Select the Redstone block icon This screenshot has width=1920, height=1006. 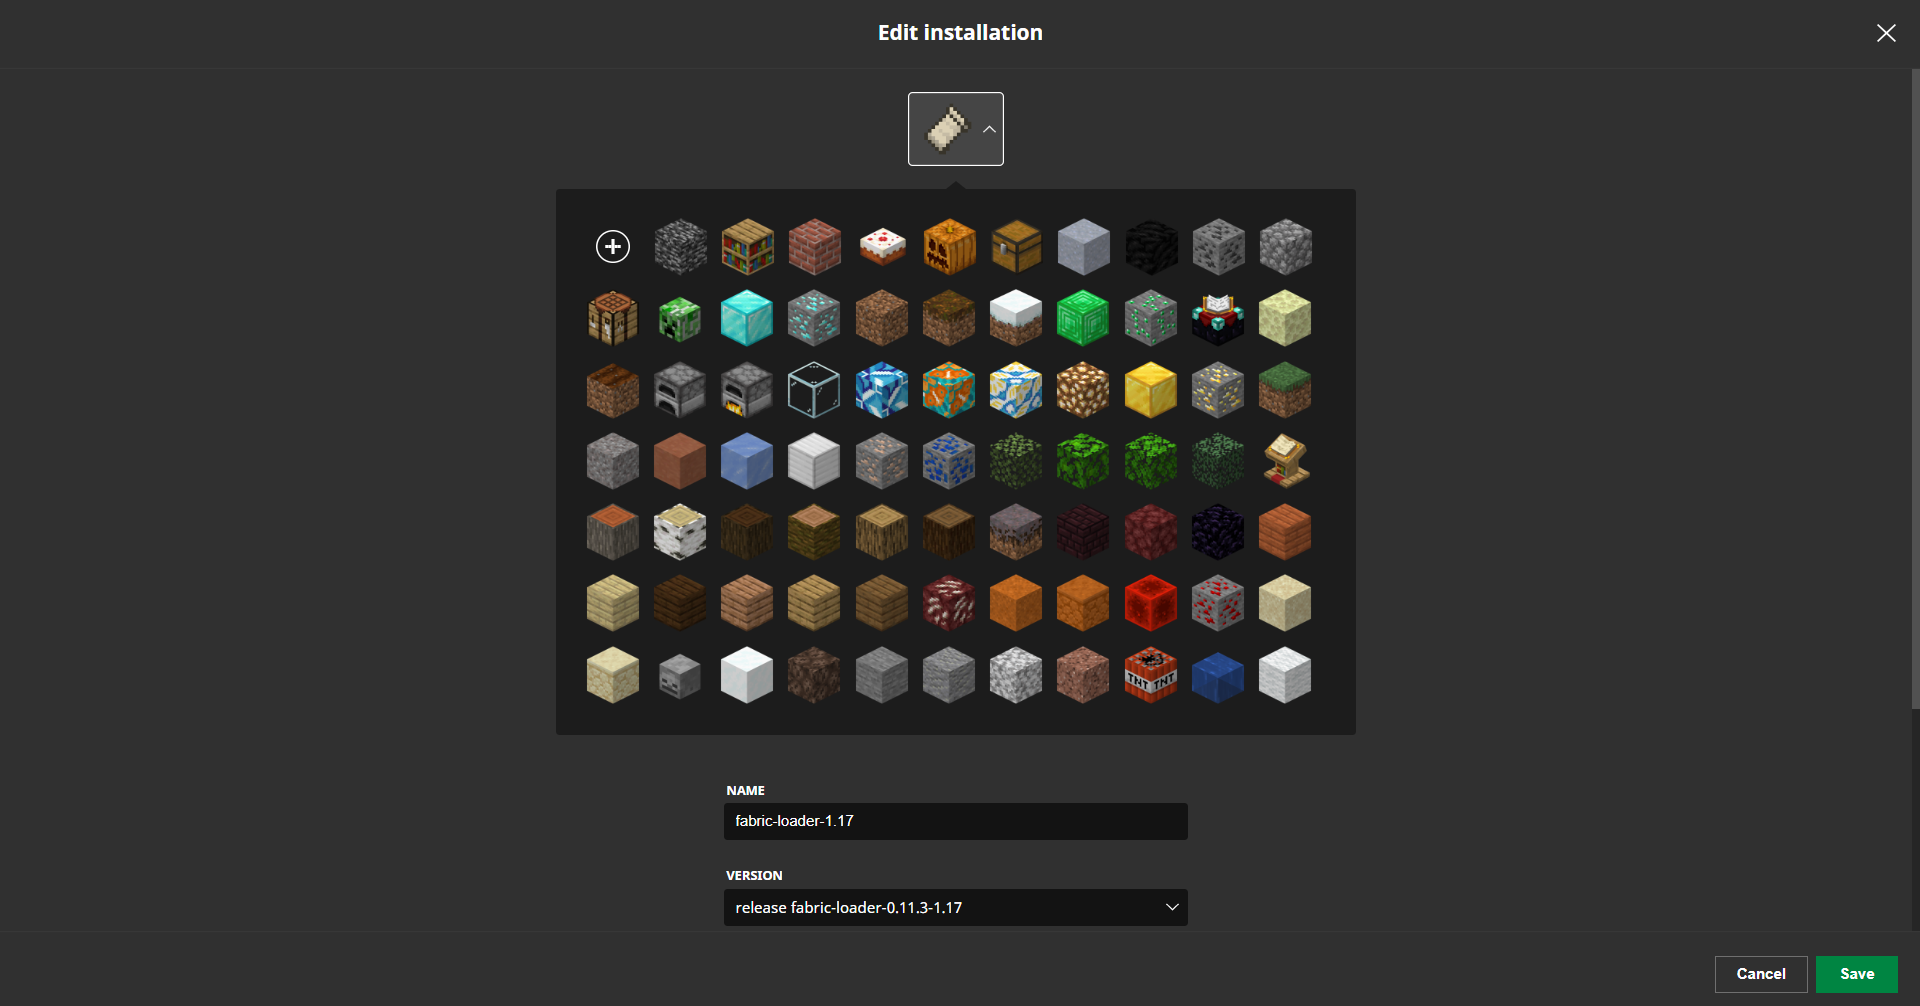[x=1151, y=603]
